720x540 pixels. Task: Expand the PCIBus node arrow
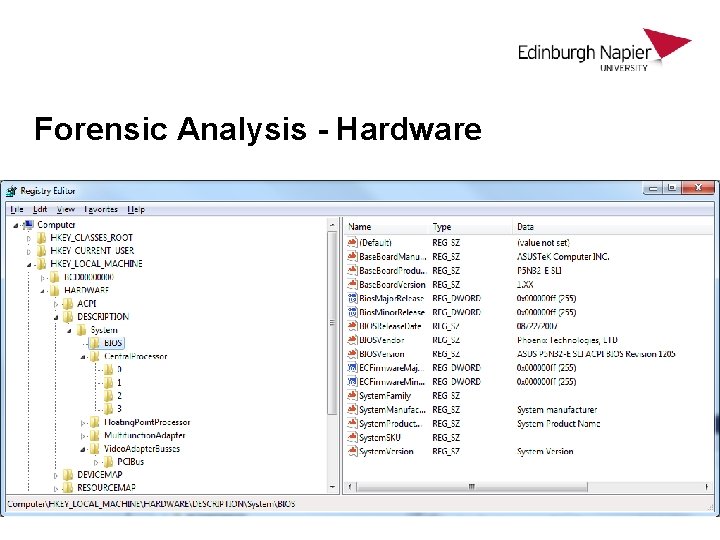(96, 462)
